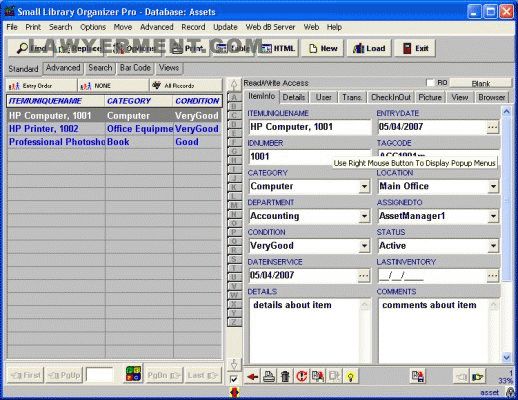Click the IDNUMBER input field
518x400 pixels.
(x=310, y=156)
